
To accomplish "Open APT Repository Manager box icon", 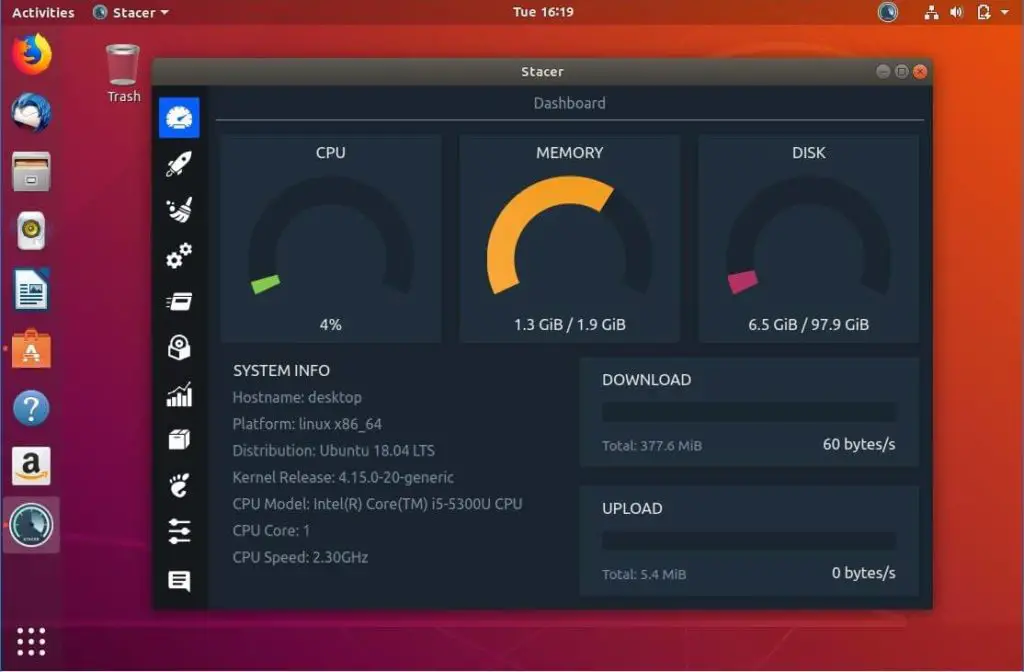I will (x=179, y=440).
